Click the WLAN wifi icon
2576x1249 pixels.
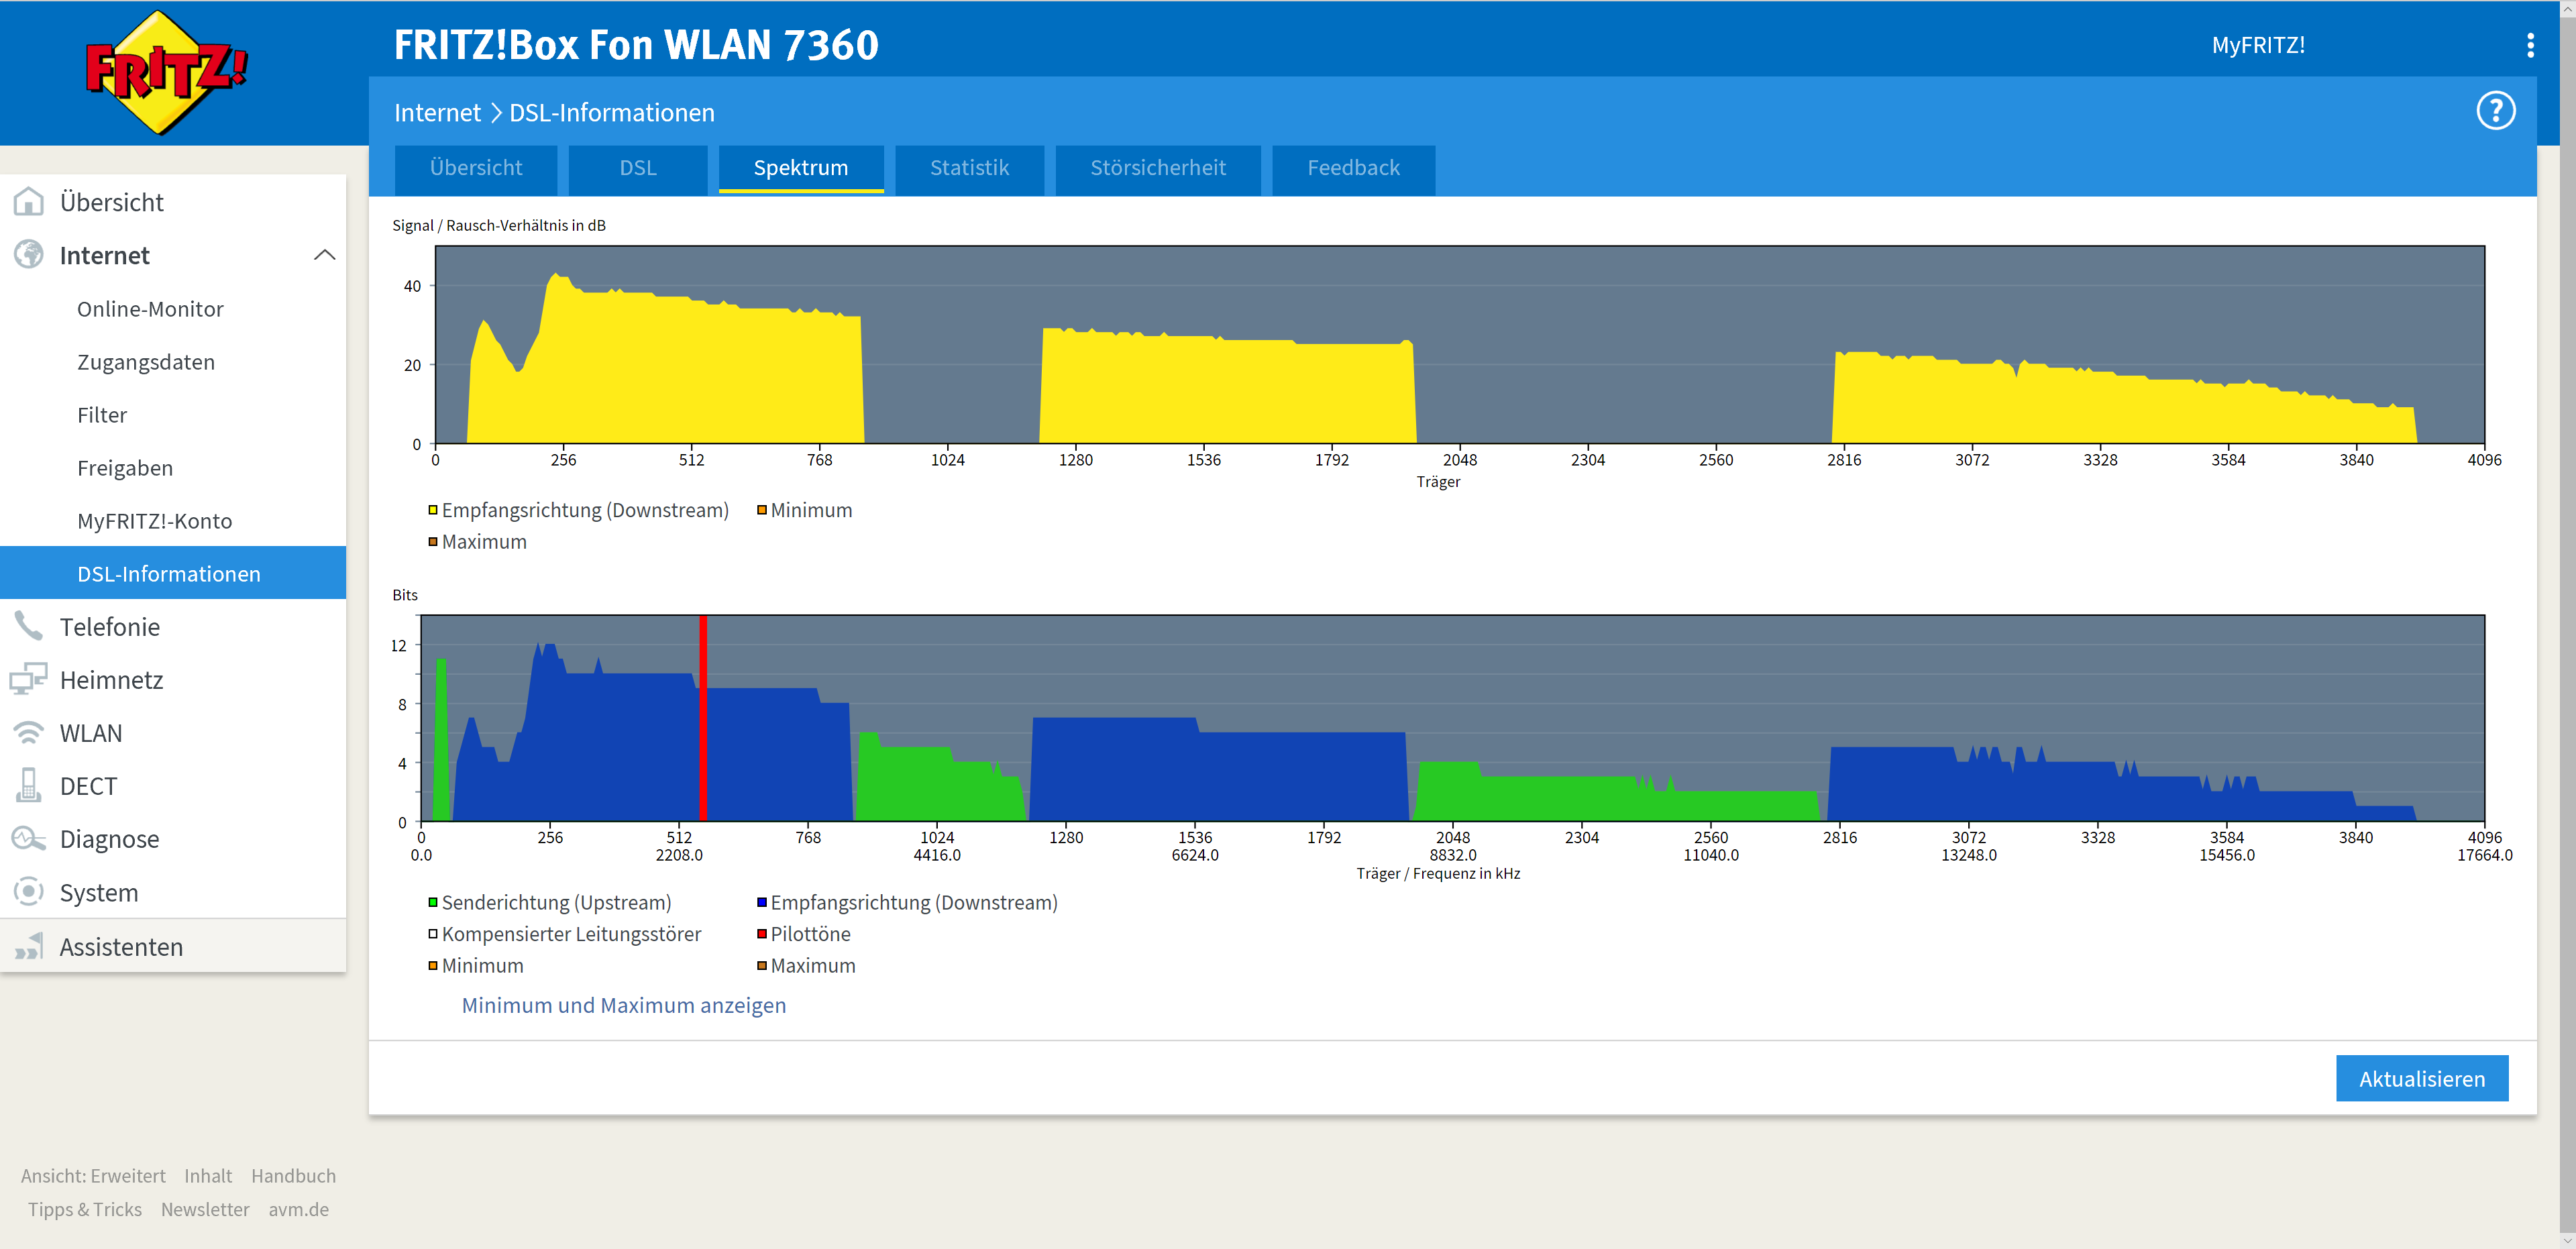pyautogui.click(x=29, y=733)
